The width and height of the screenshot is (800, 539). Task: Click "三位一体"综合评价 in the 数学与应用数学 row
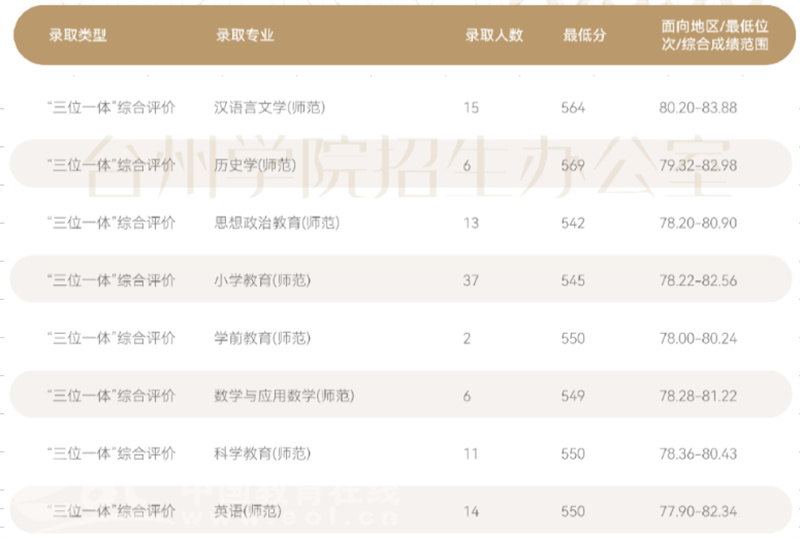111,396
